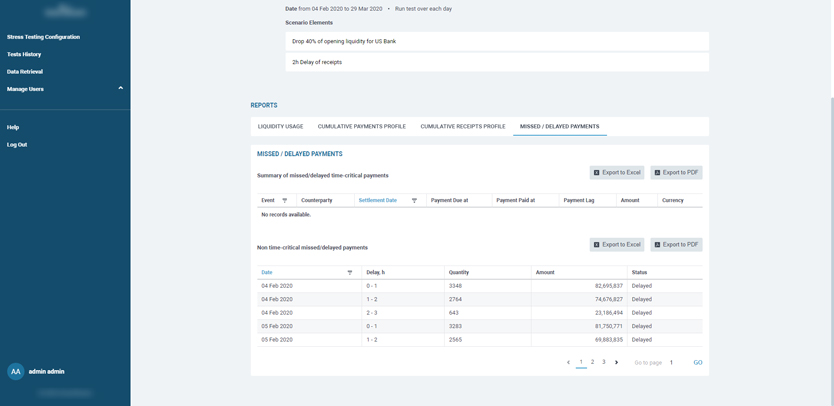Sort by the Settlement Date column header
Image resolution: width=834 pixels, height=406 pixels.
tap(378, 201)
